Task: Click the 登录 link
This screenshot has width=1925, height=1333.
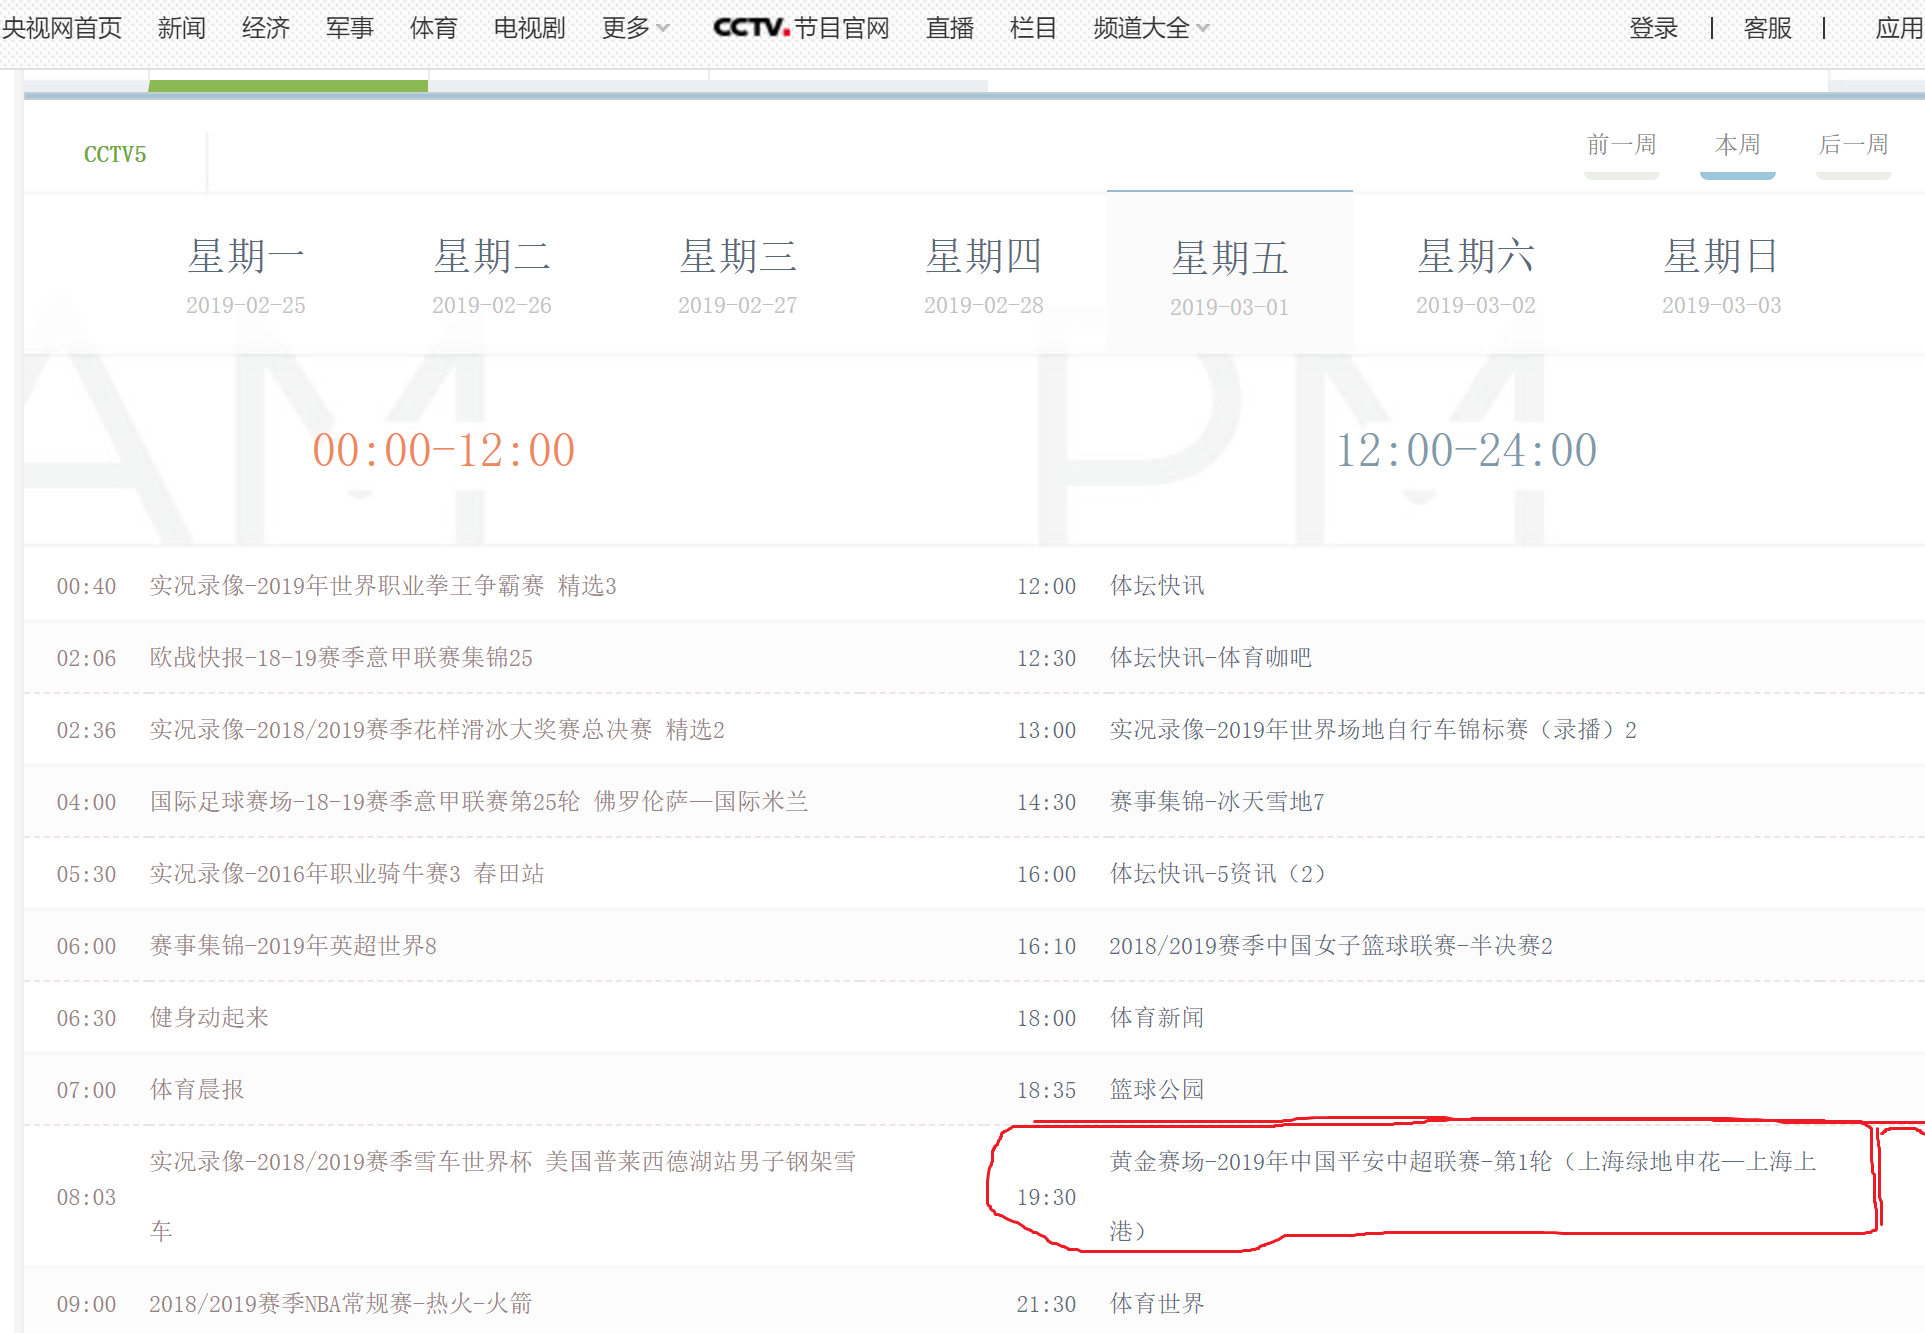Action: click(x=1654, y=28)
